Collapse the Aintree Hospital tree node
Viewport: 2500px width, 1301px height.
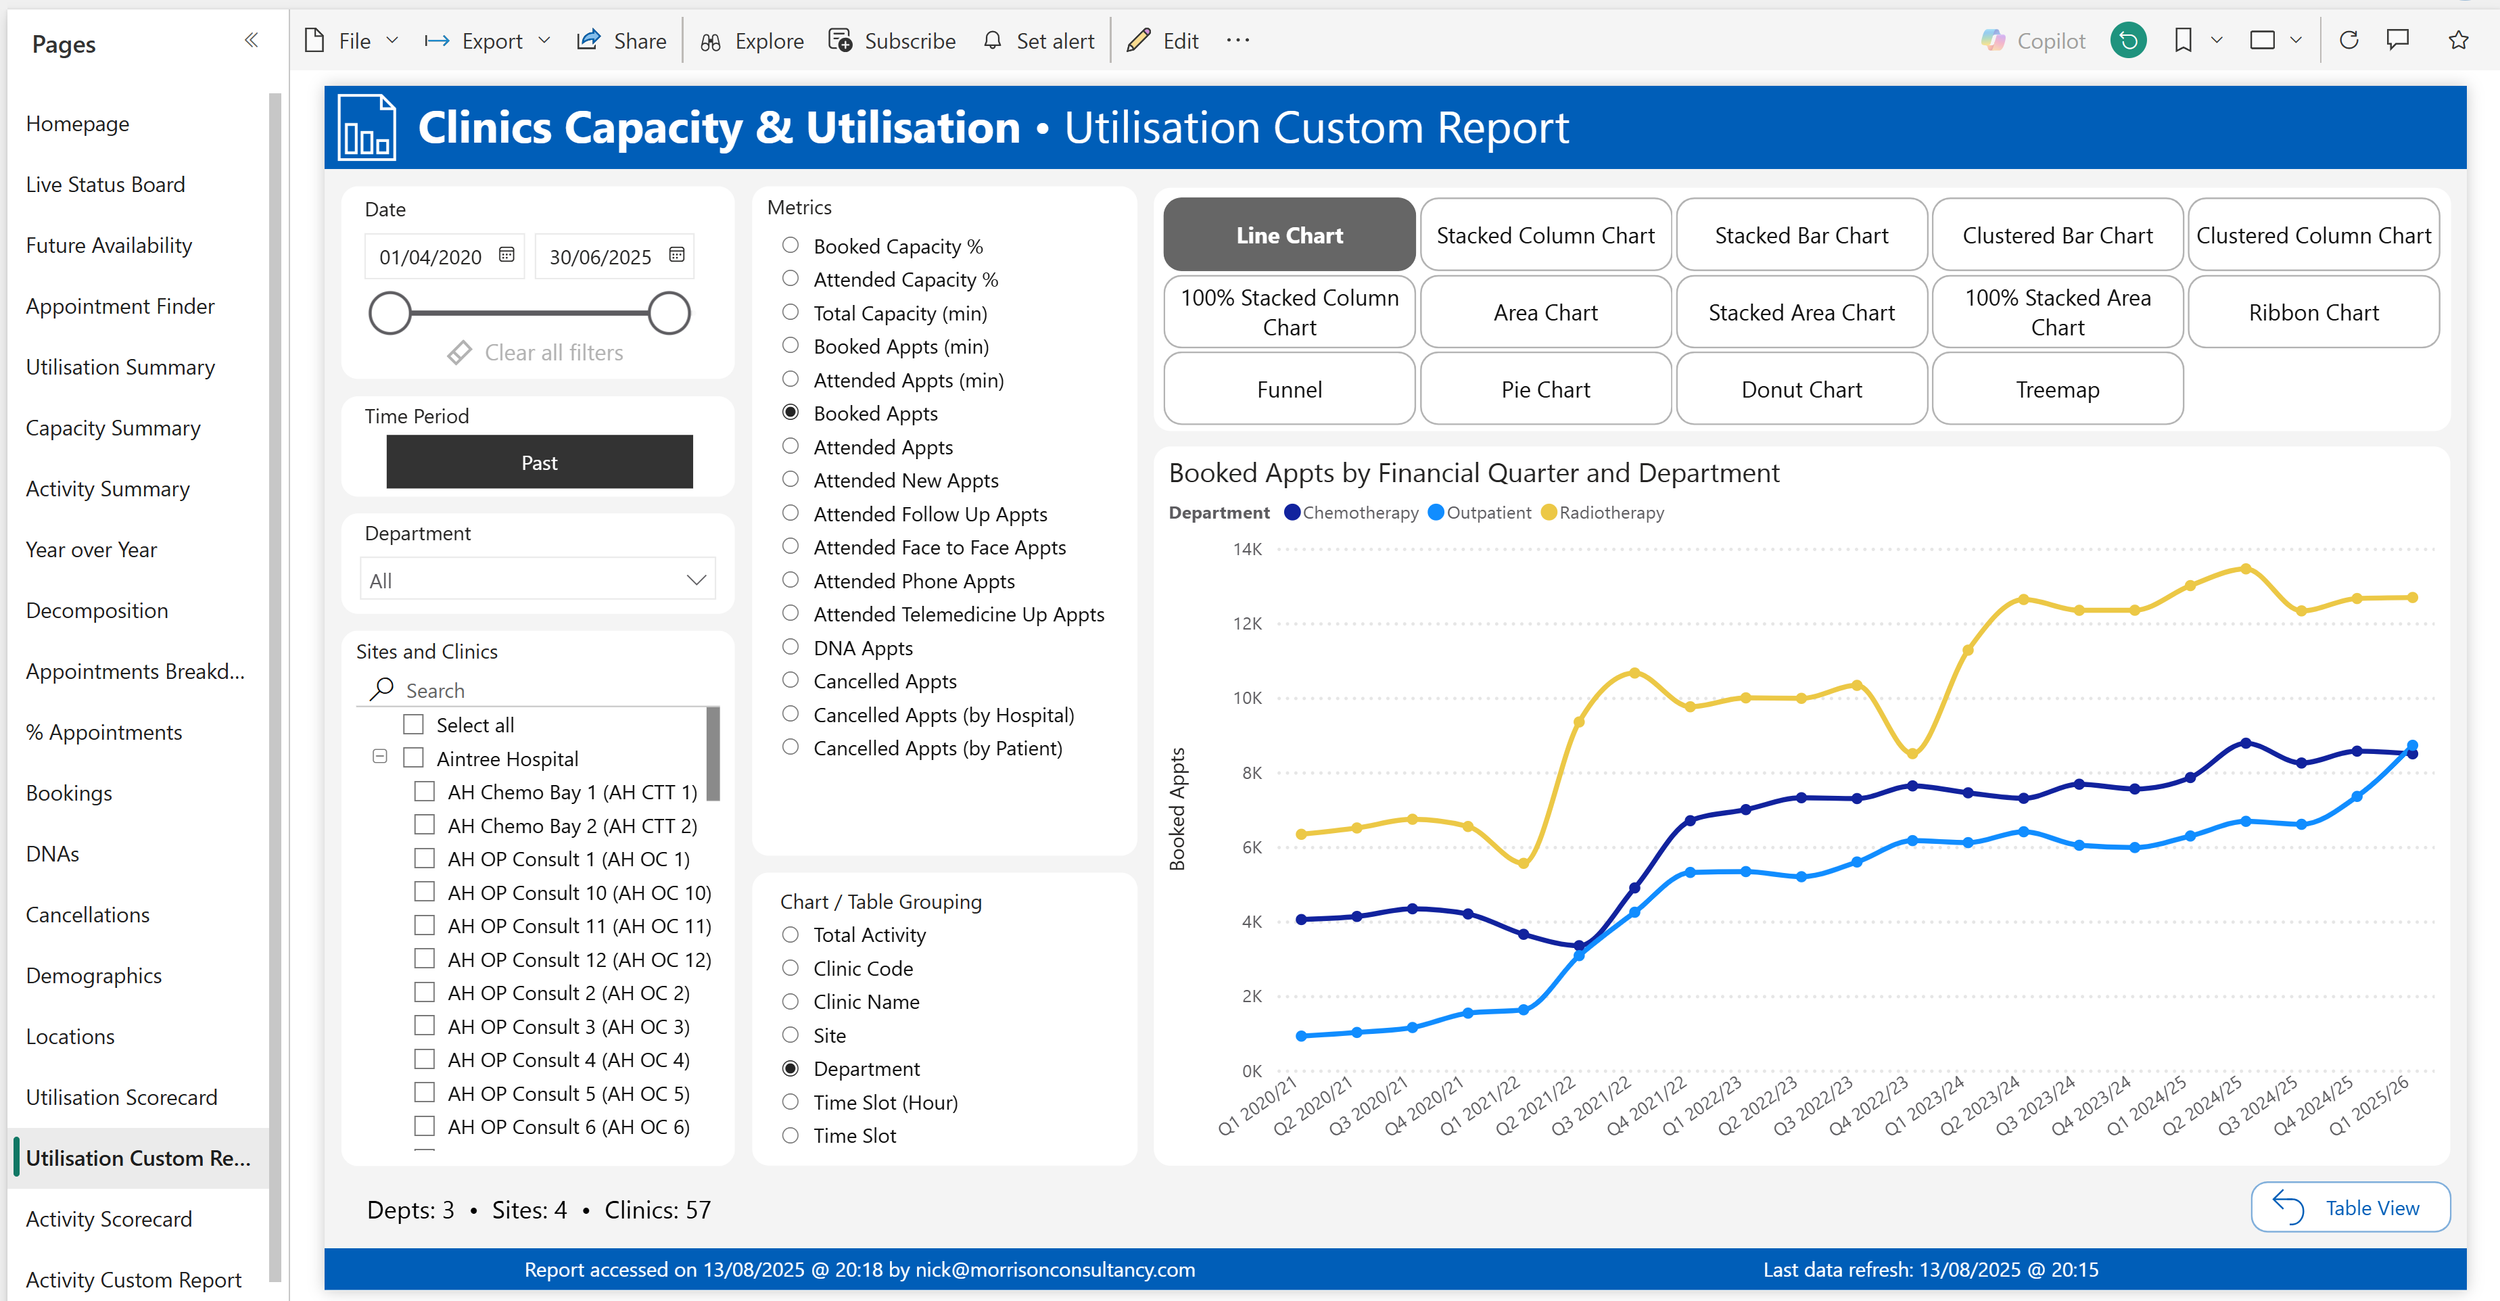click(379, 757)
